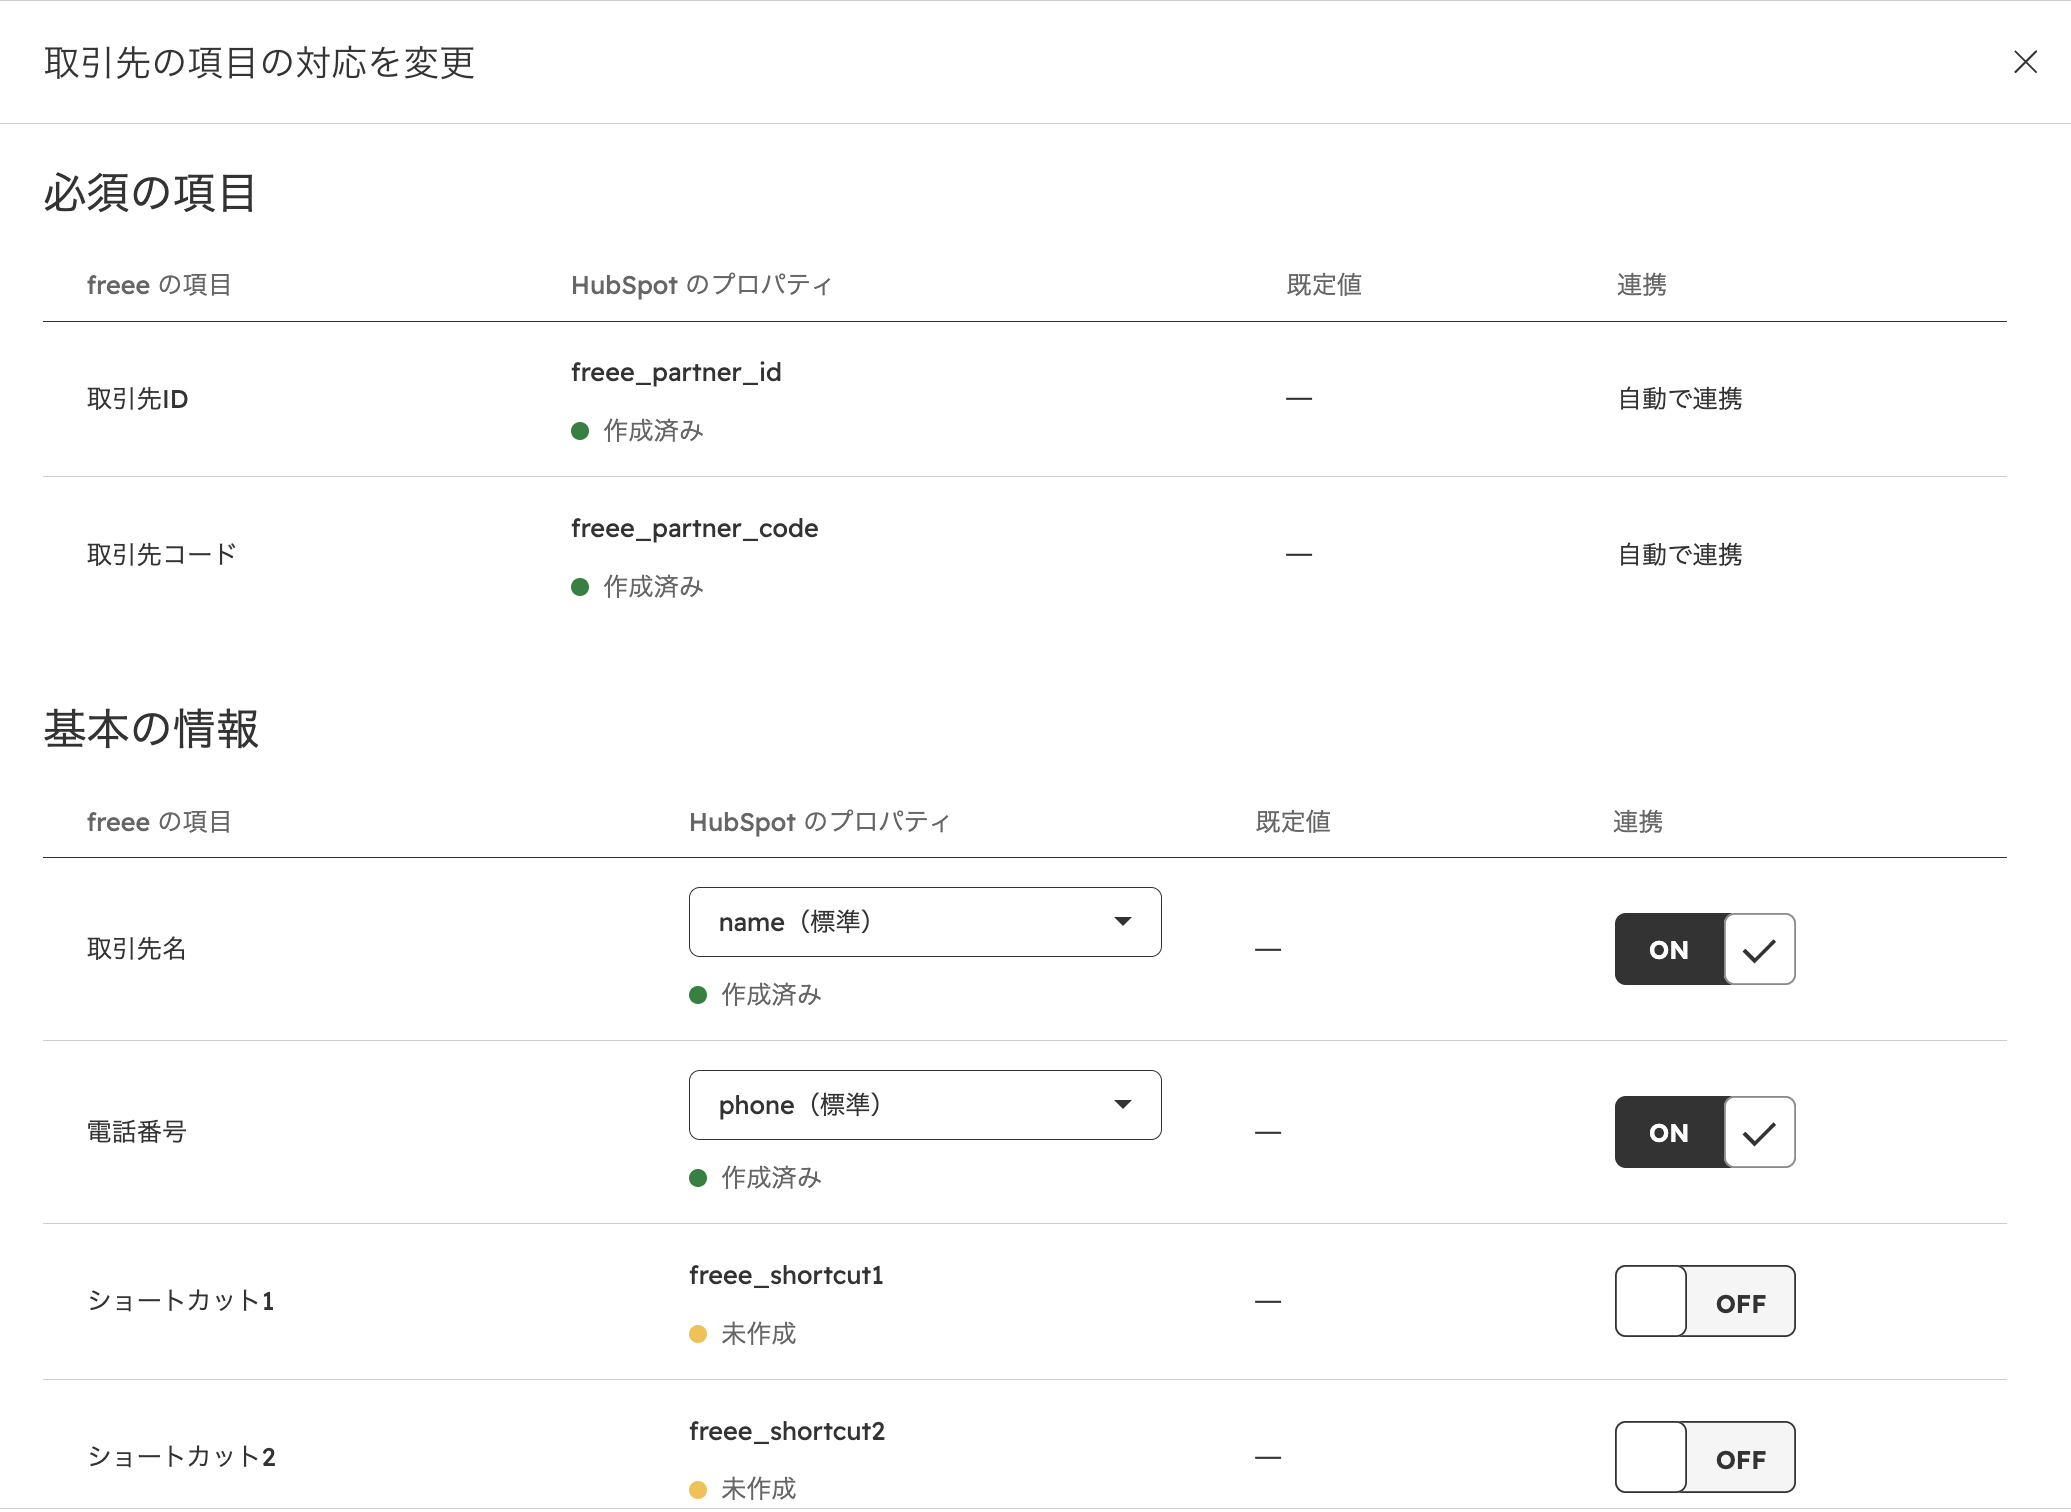Click the 必須の項目 section heading
This screenshot has height=1512, width=2071.
click(150, 193)
